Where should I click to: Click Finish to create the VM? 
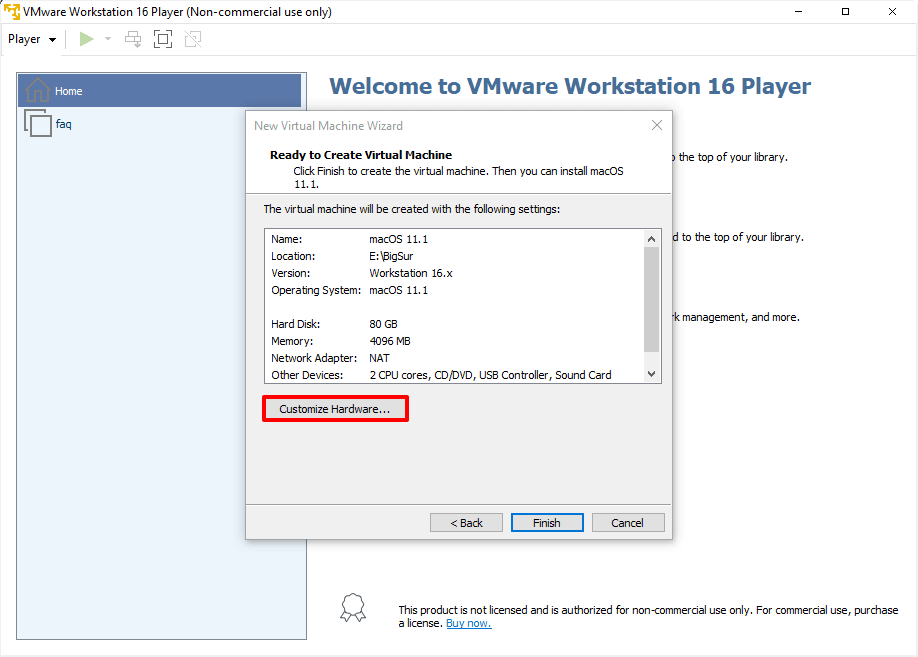coord(547,523)
